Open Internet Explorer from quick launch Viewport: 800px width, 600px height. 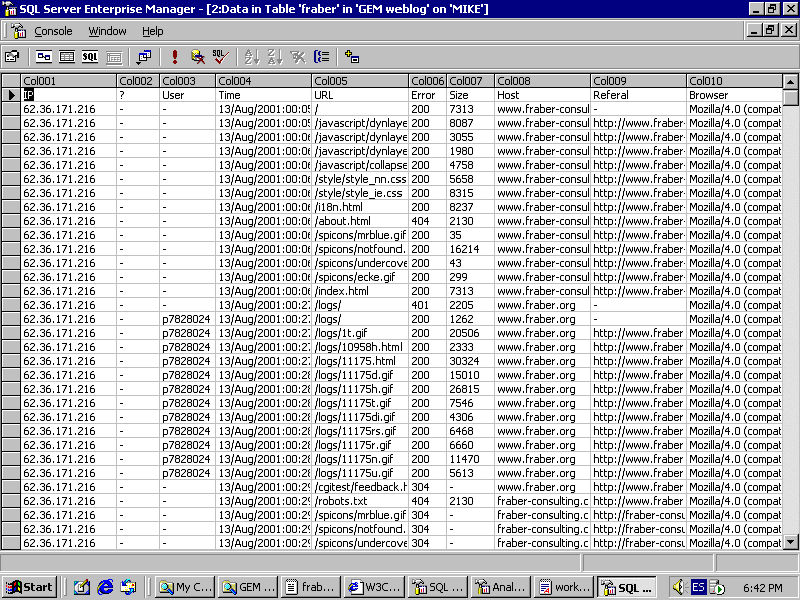[x=105, y=587]
